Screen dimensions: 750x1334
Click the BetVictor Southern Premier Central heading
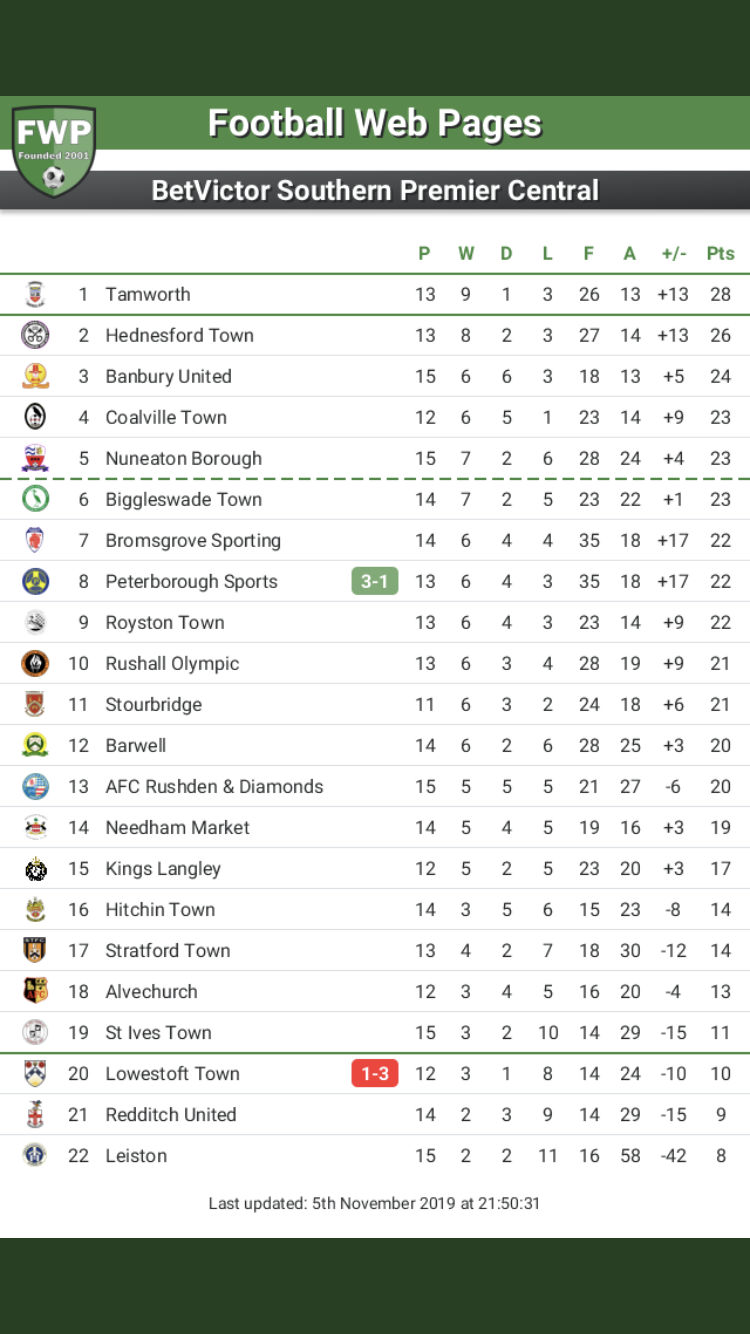[375, 190]
